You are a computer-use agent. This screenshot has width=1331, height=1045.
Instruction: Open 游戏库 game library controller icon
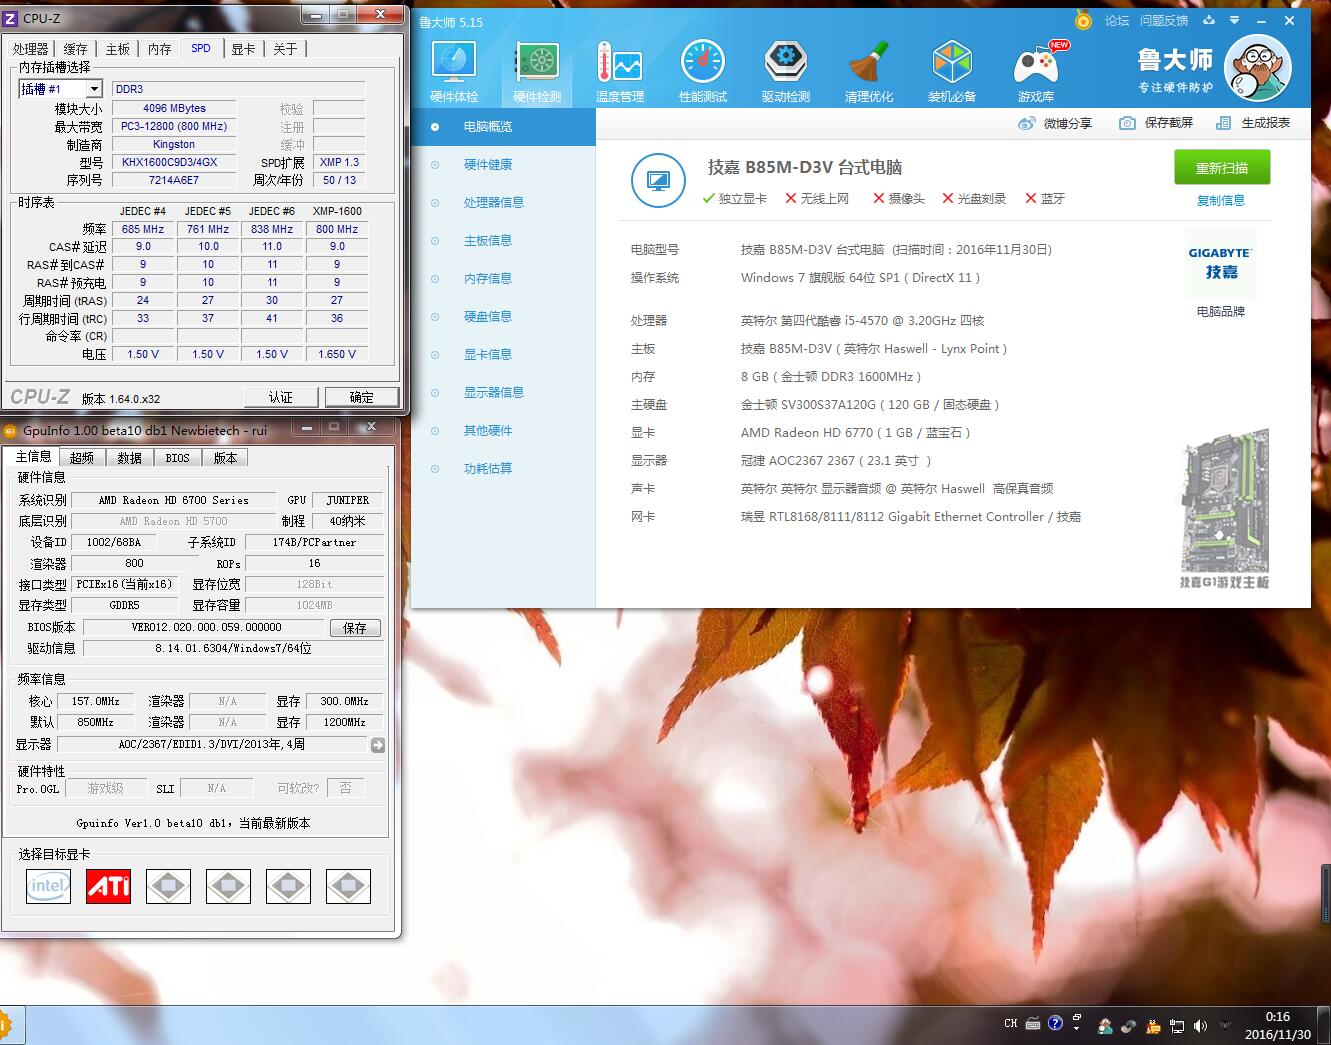point(1036,72)
